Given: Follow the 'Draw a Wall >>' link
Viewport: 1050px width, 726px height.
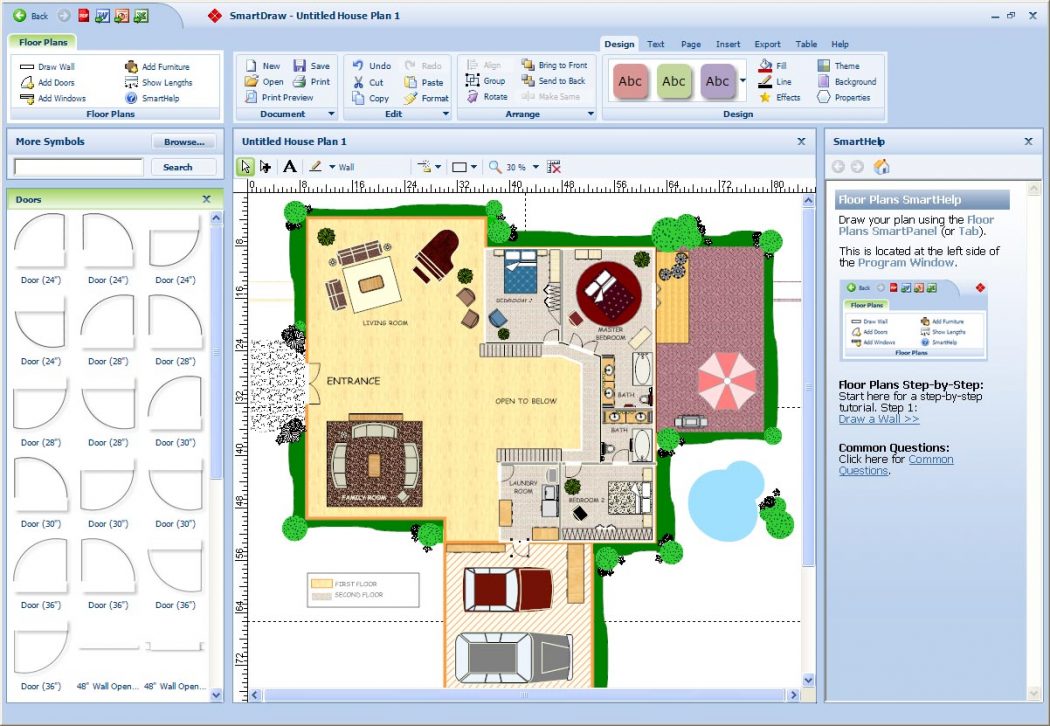Looking at the screenshot, I should pos(878,419).
